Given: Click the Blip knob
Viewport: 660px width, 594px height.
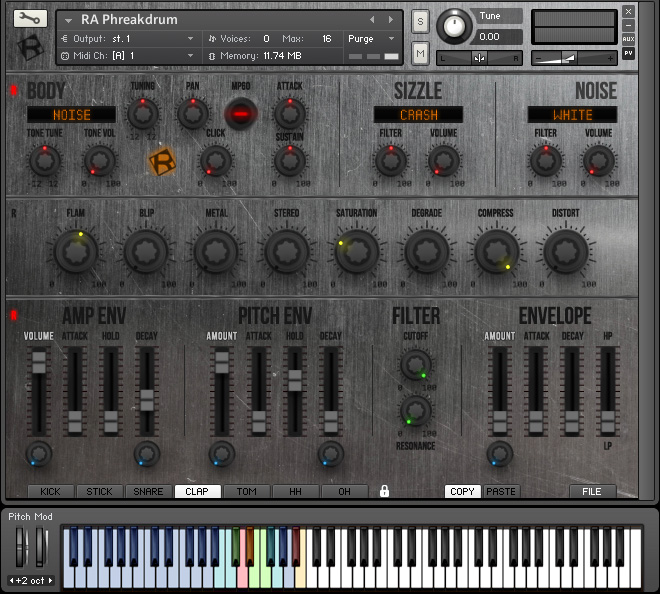Looking at the screenshot, I should coord(146,252).
